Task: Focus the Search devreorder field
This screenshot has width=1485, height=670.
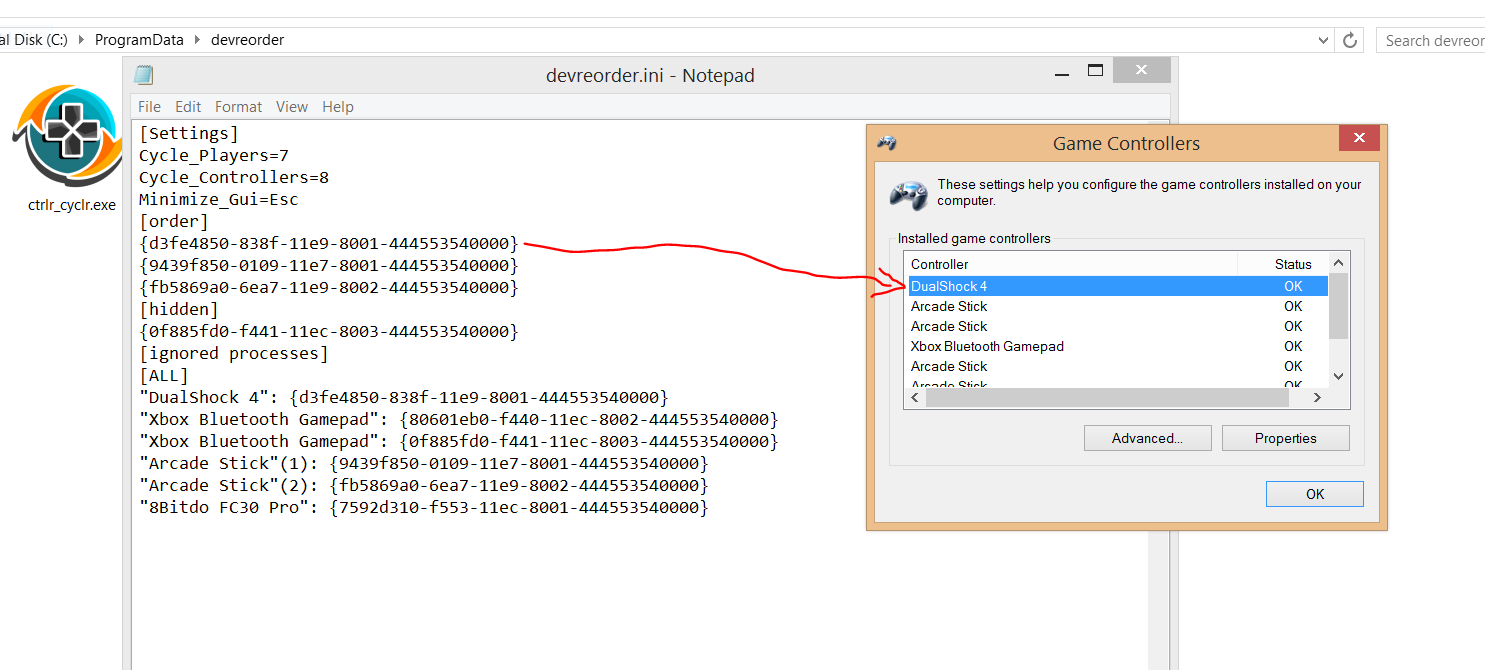Action: 1431,40
